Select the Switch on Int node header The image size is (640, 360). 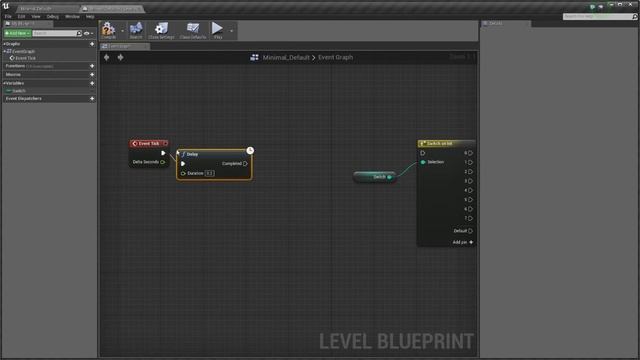446,144
